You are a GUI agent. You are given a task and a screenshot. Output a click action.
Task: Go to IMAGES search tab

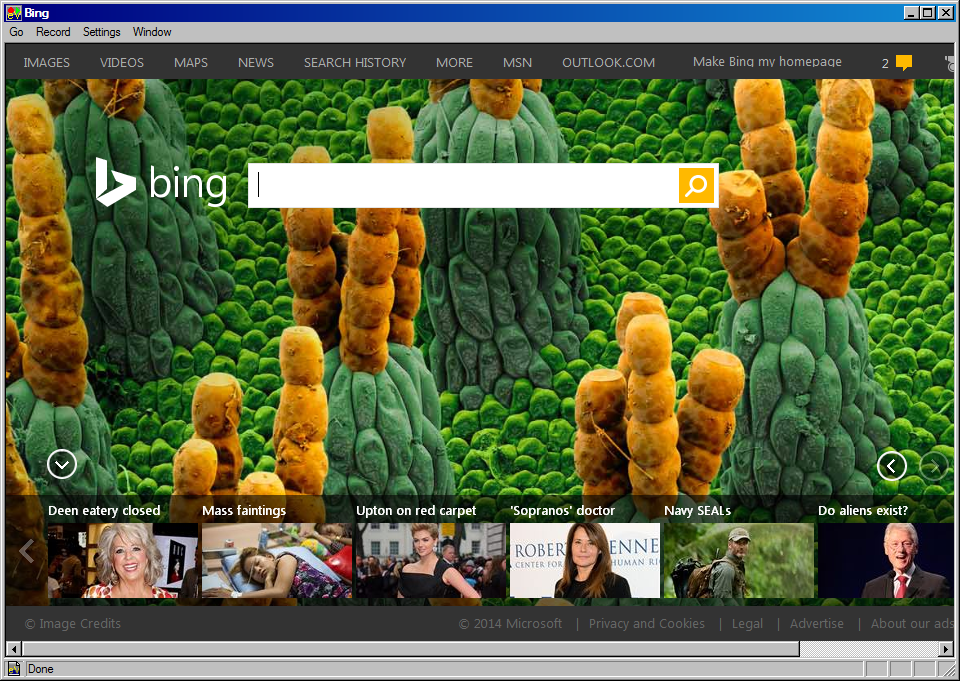point(47,62)
